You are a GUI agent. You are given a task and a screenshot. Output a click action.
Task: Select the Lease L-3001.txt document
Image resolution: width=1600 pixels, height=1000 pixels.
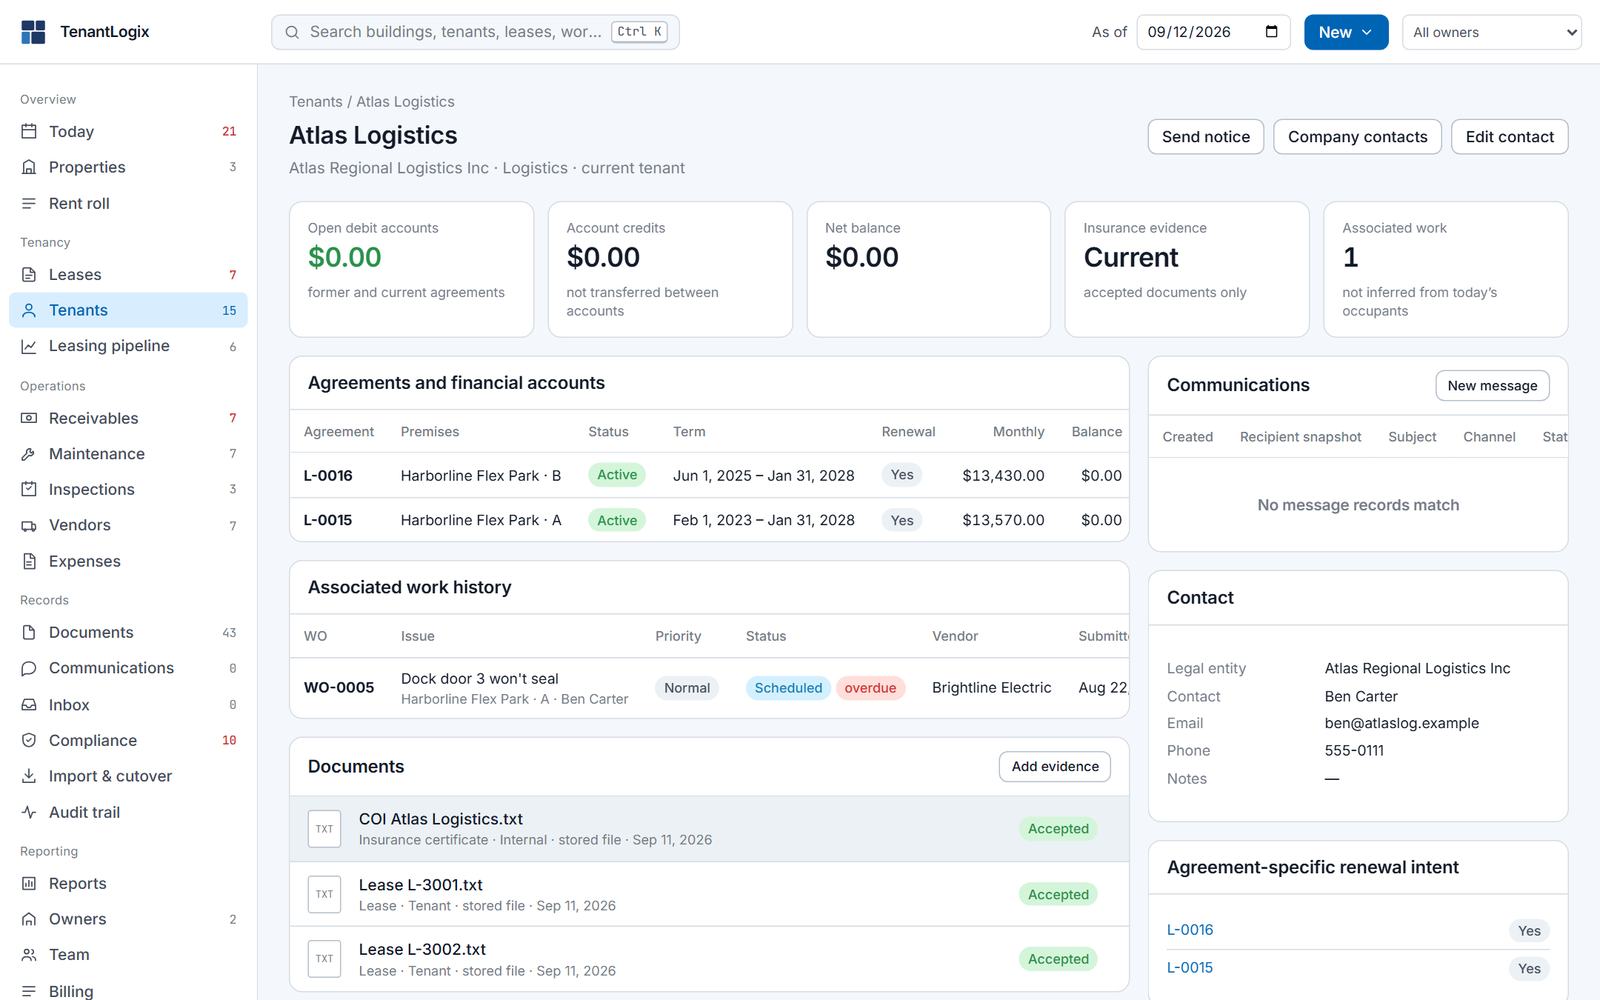point(709,894)
